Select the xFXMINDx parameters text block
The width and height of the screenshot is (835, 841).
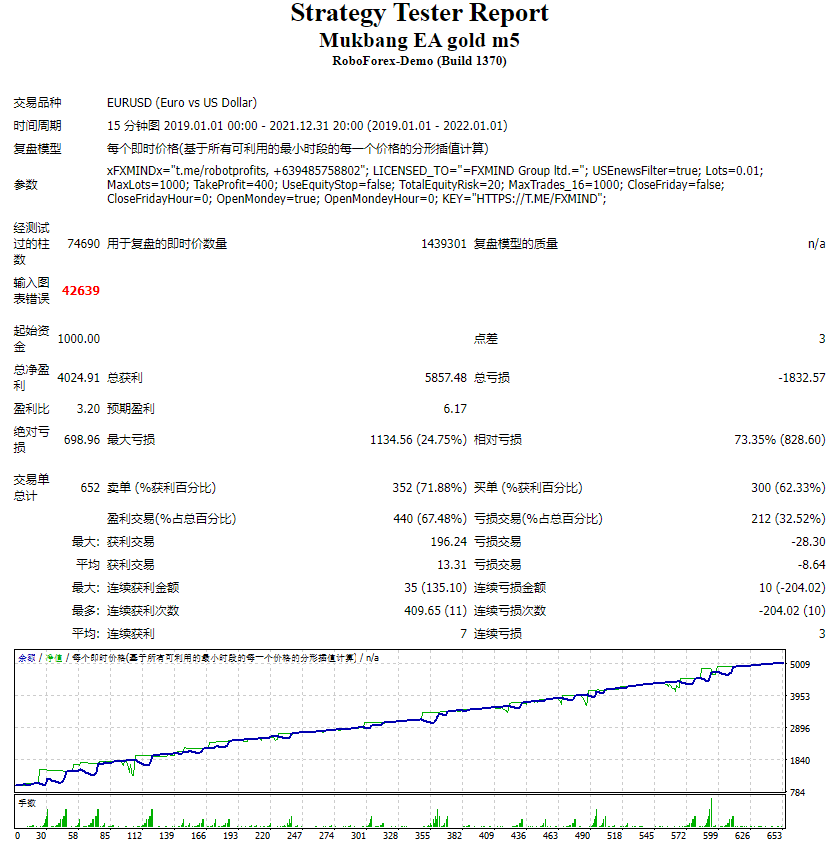click(x=435, y=185)
